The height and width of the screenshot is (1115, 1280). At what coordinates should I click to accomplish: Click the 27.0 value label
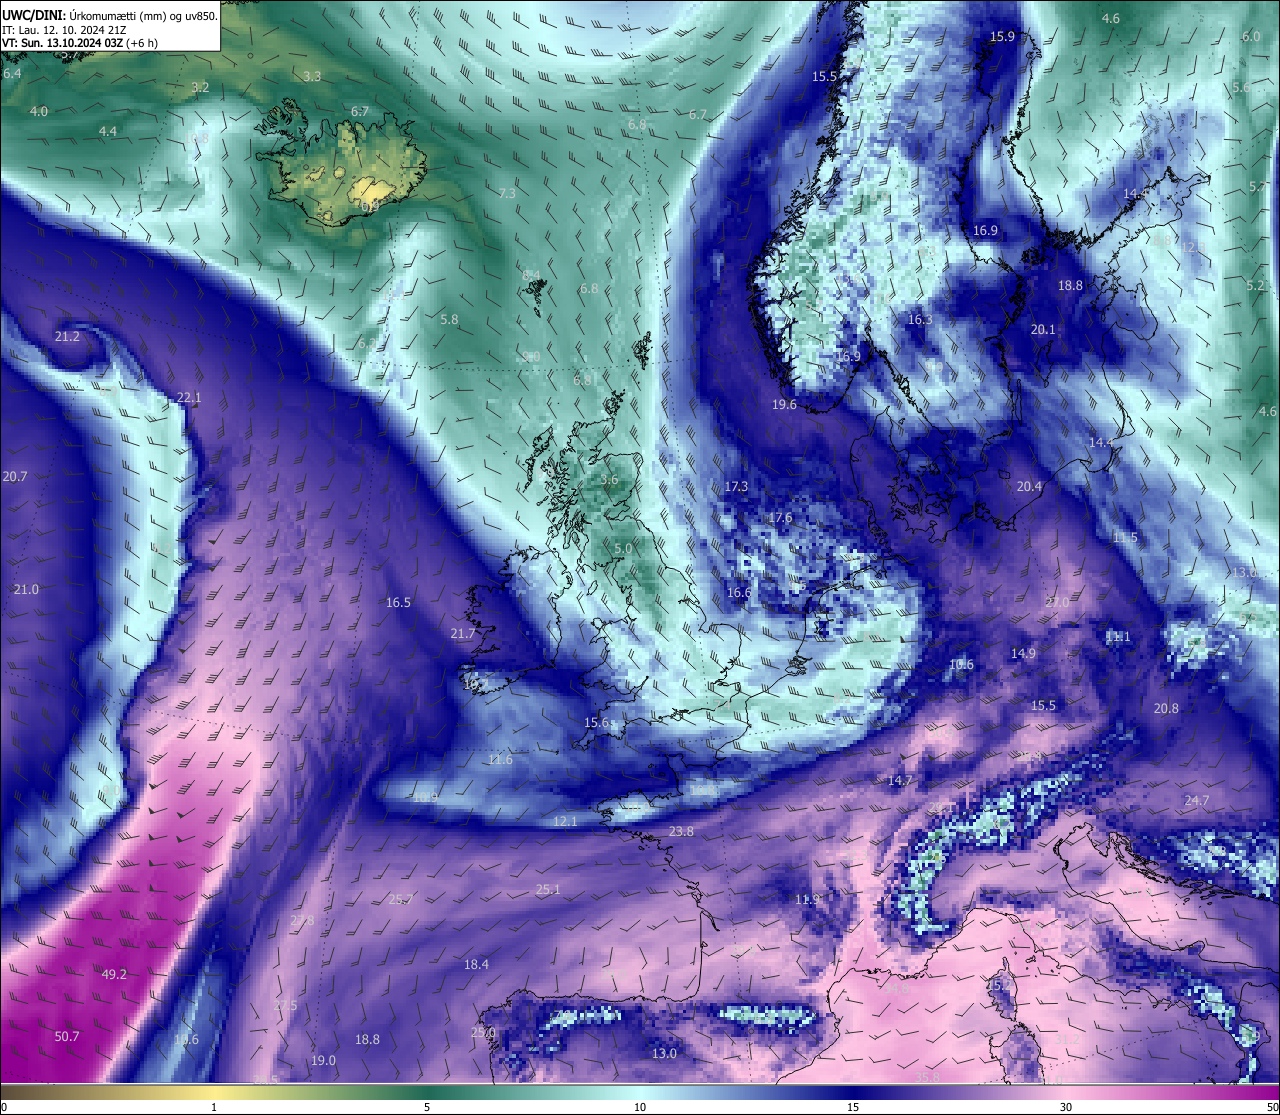(1056, 602)
